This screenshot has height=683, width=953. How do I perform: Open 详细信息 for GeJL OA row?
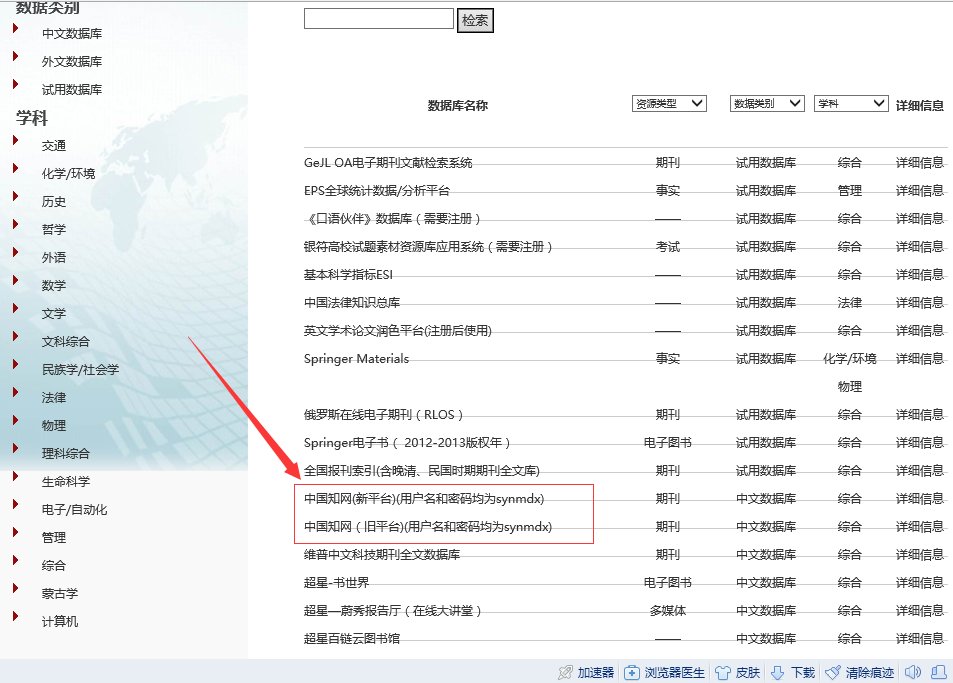[920, 162]
